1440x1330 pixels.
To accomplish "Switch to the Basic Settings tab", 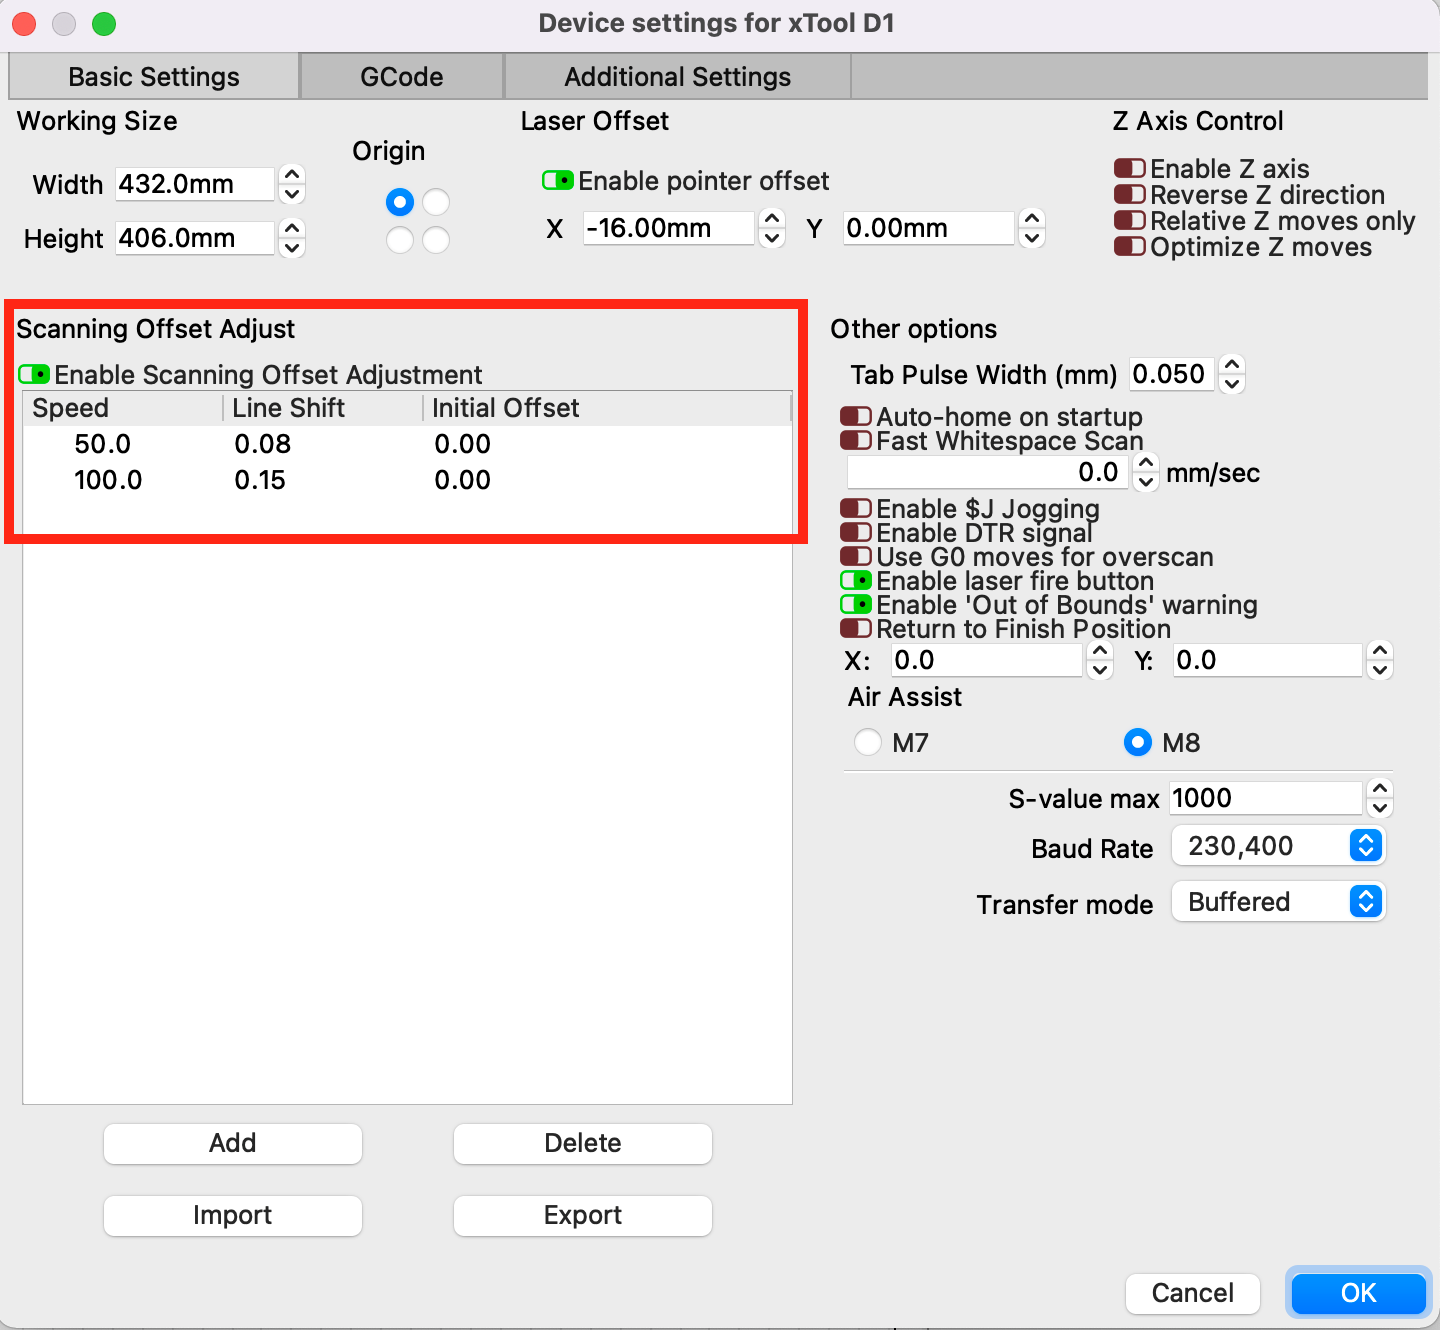I will [154, 77].
